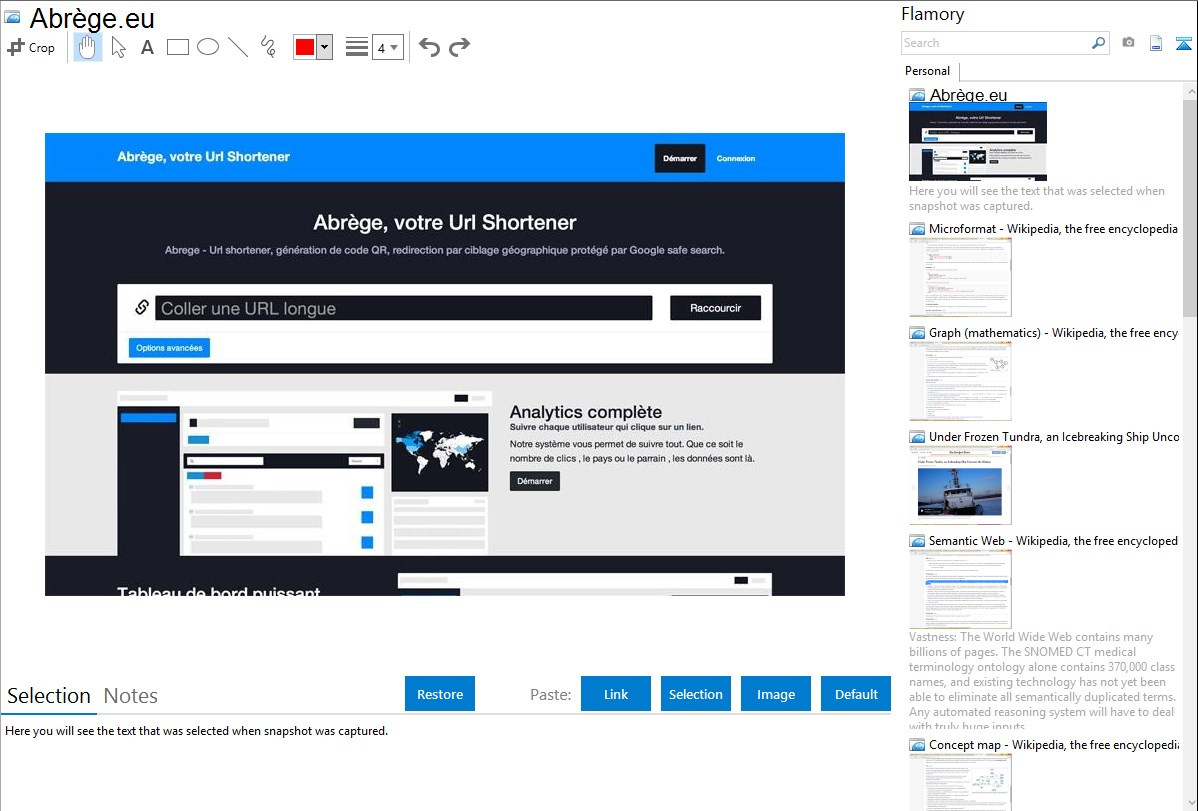Select the arrow pointer tool

[x=118, y=47]
